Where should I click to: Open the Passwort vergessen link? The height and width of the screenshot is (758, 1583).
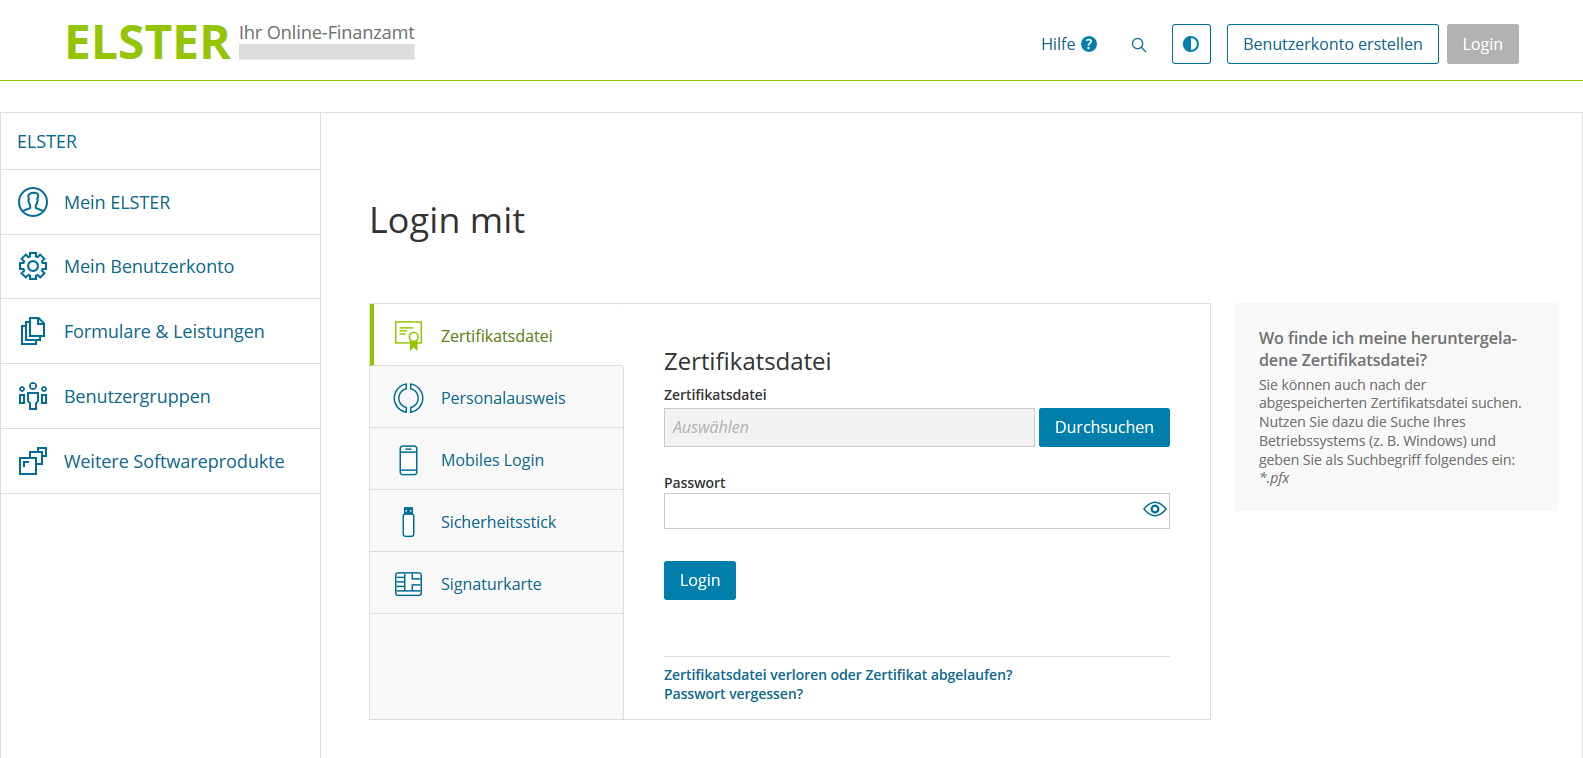point(733,694)
